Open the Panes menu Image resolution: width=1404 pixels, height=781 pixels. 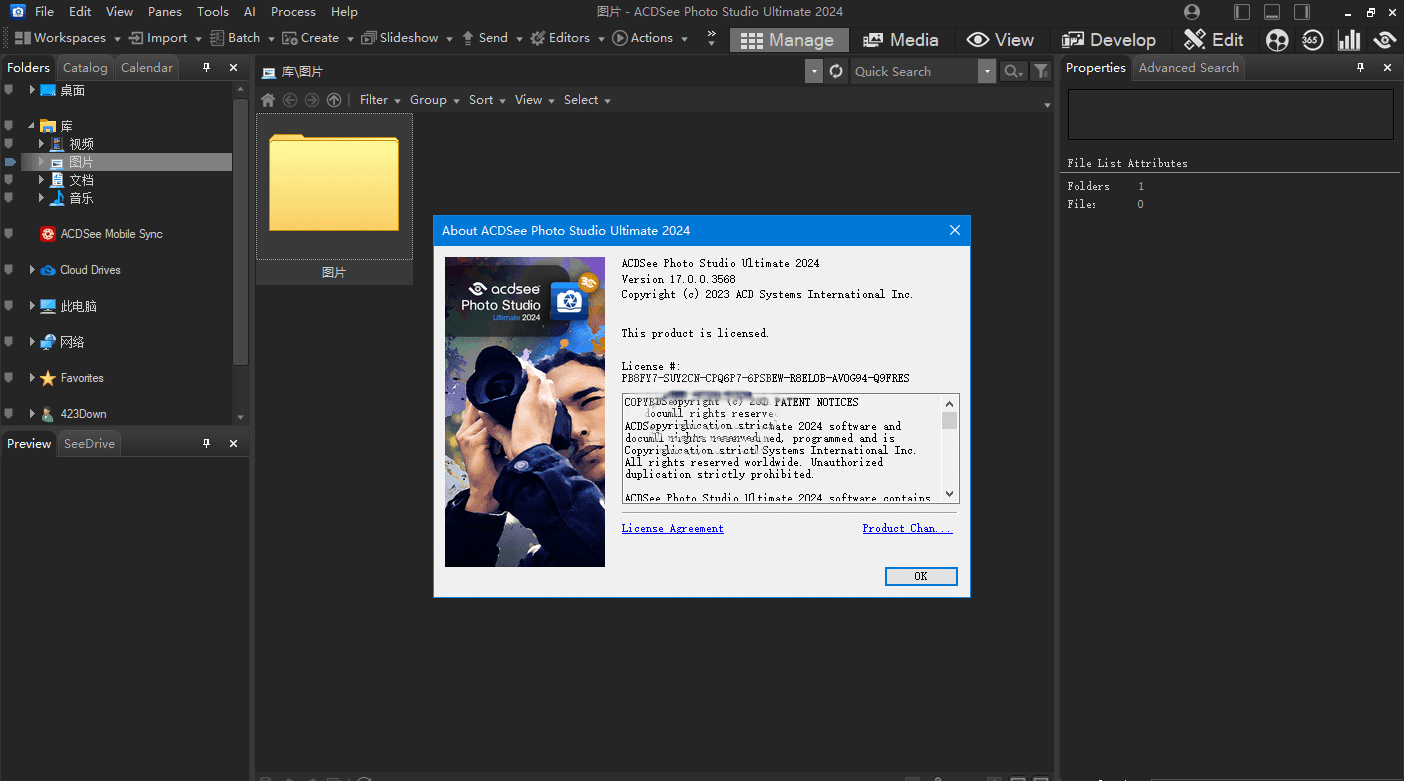click(165, 12)
